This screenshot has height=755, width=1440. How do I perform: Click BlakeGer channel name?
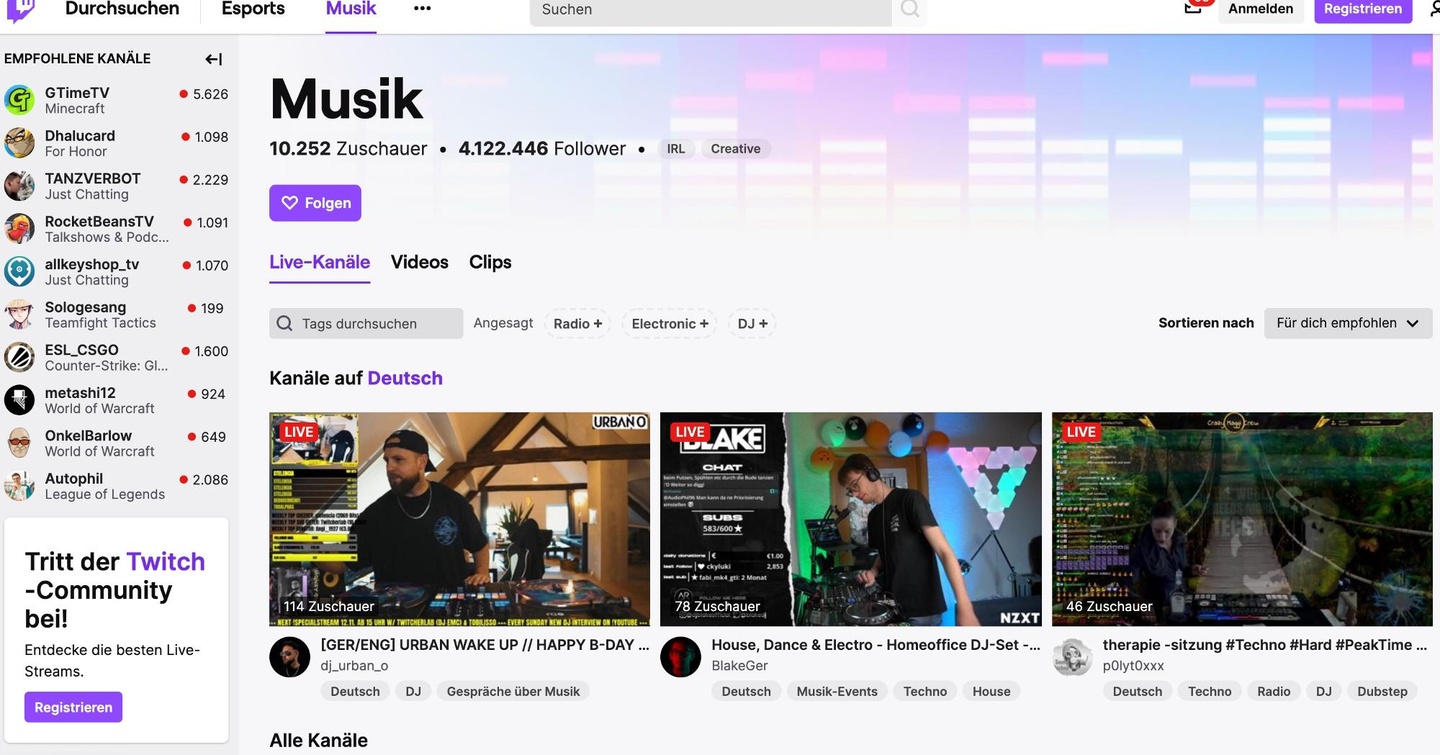[x=740, y=666]
